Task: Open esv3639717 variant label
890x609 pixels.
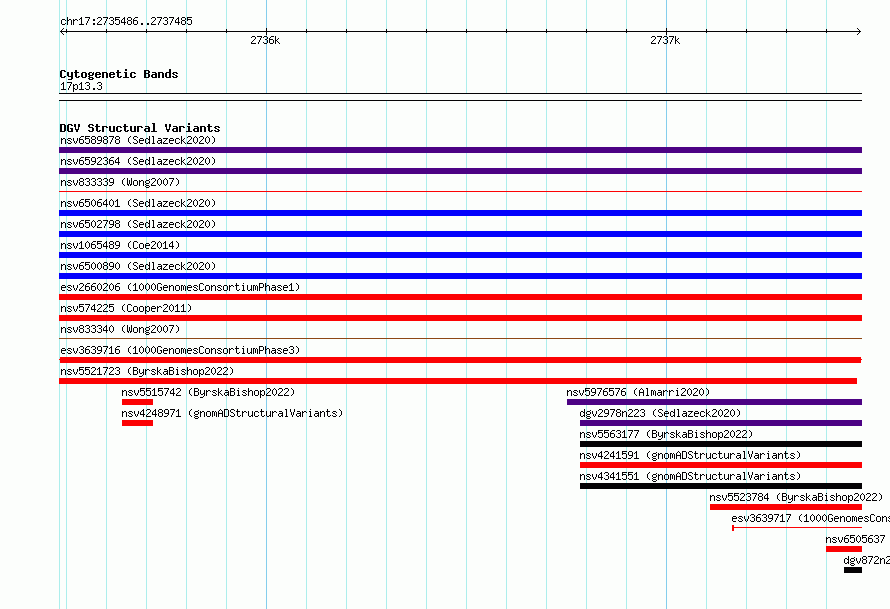Action: [811, 518]
